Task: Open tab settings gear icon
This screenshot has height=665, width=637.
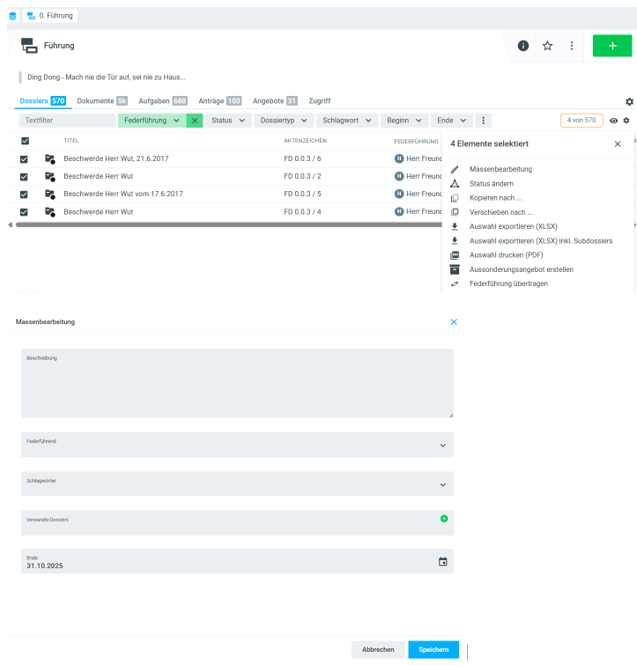Action: tap(629, 102)
